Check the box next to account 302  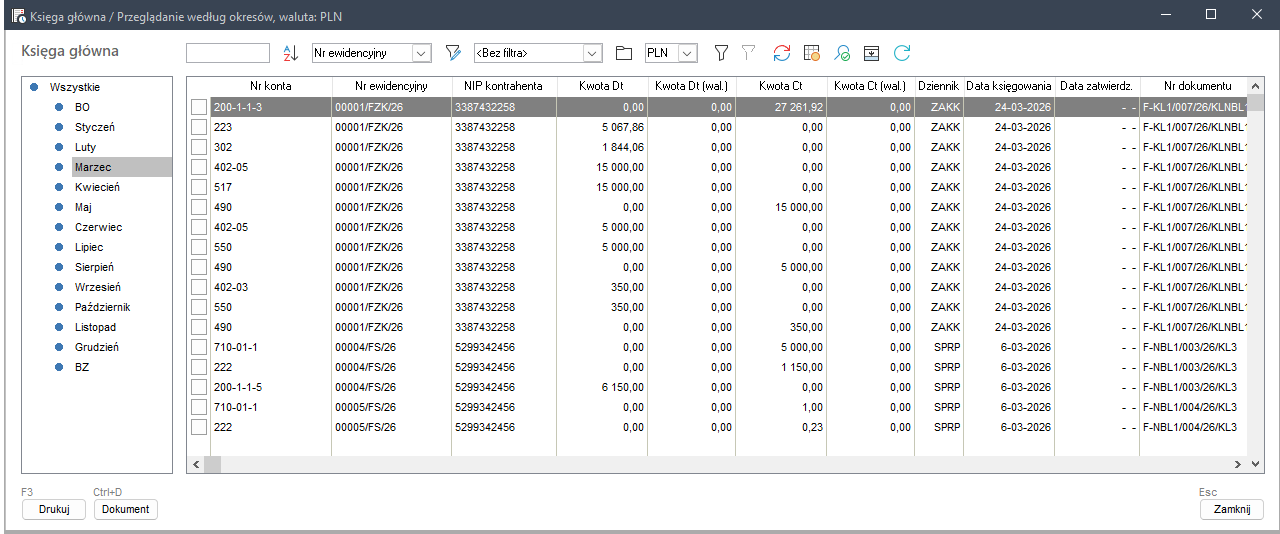click(x=199, y=147)
